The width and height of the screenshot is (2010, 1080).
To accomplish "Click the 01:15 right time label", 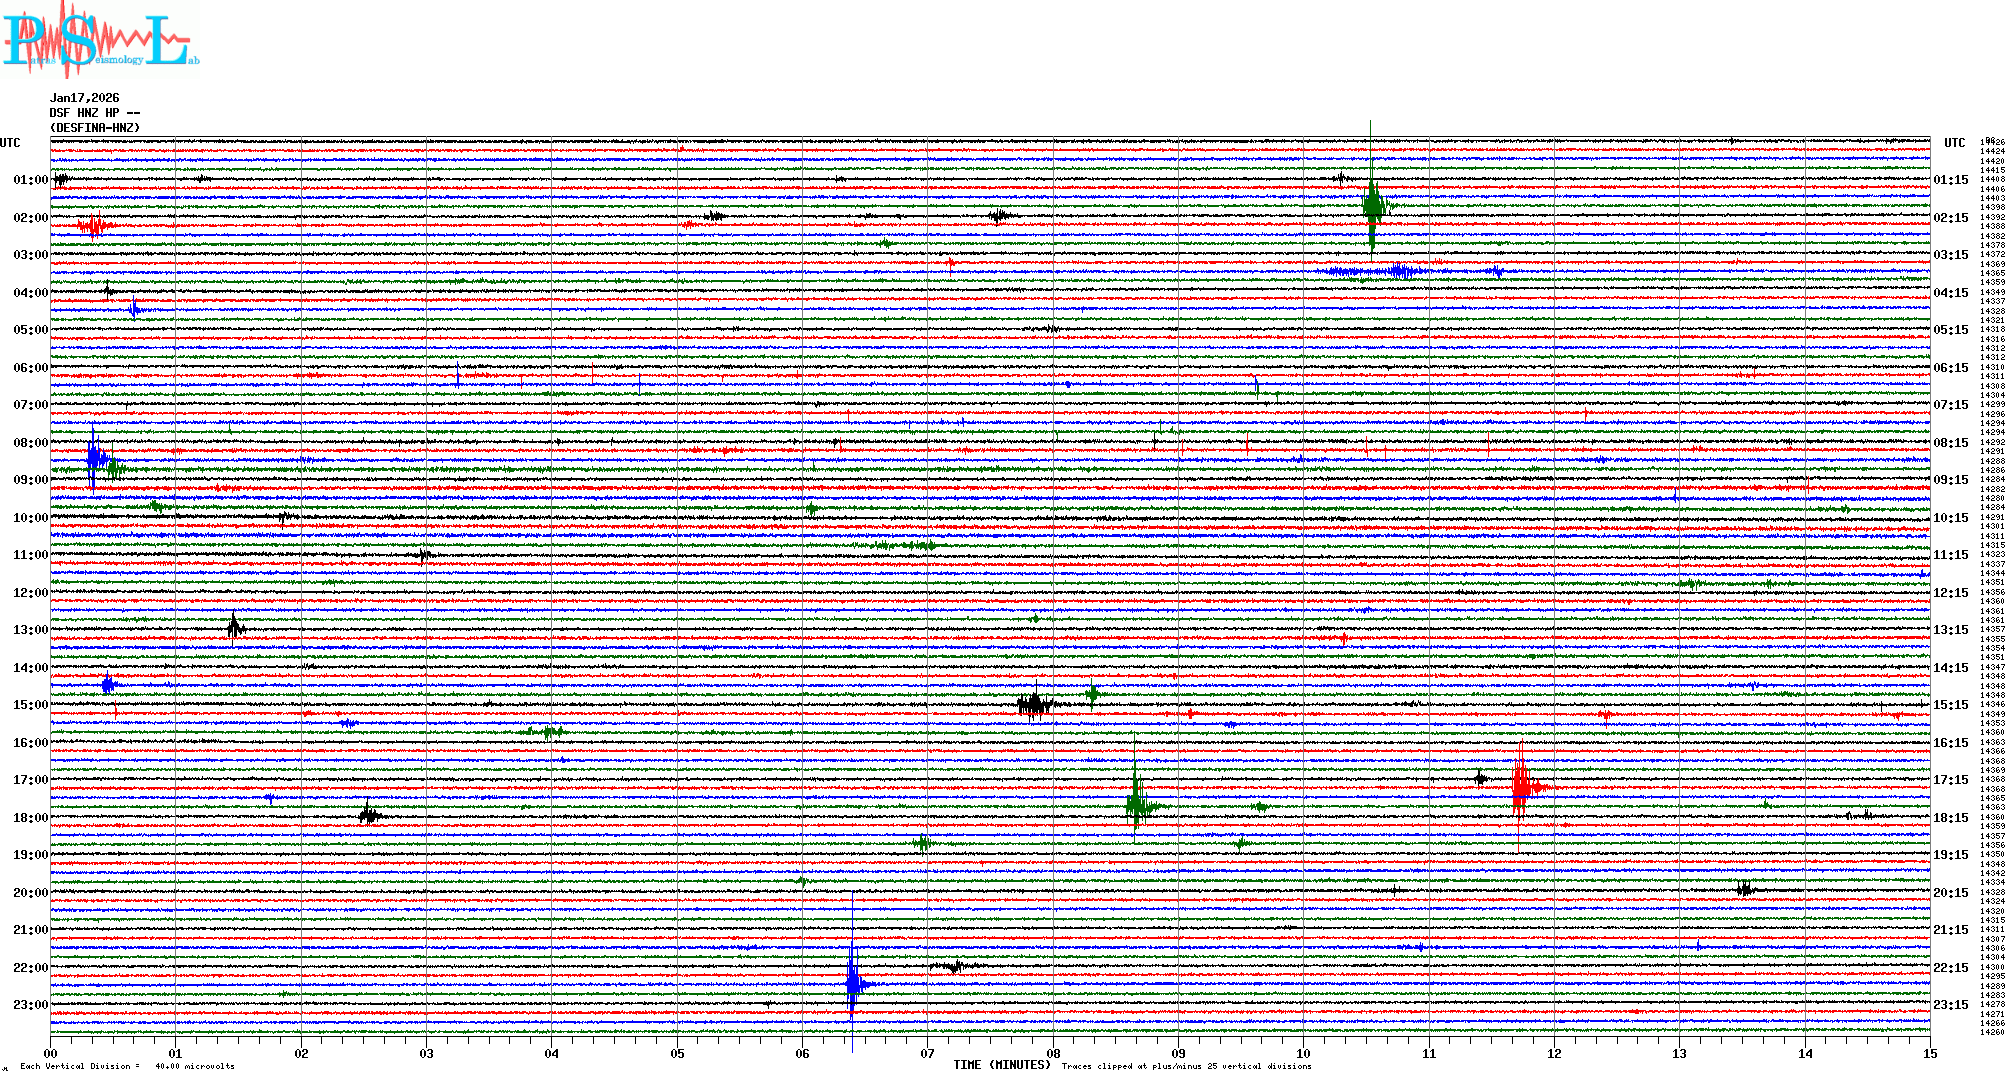I will [1950, 180].
